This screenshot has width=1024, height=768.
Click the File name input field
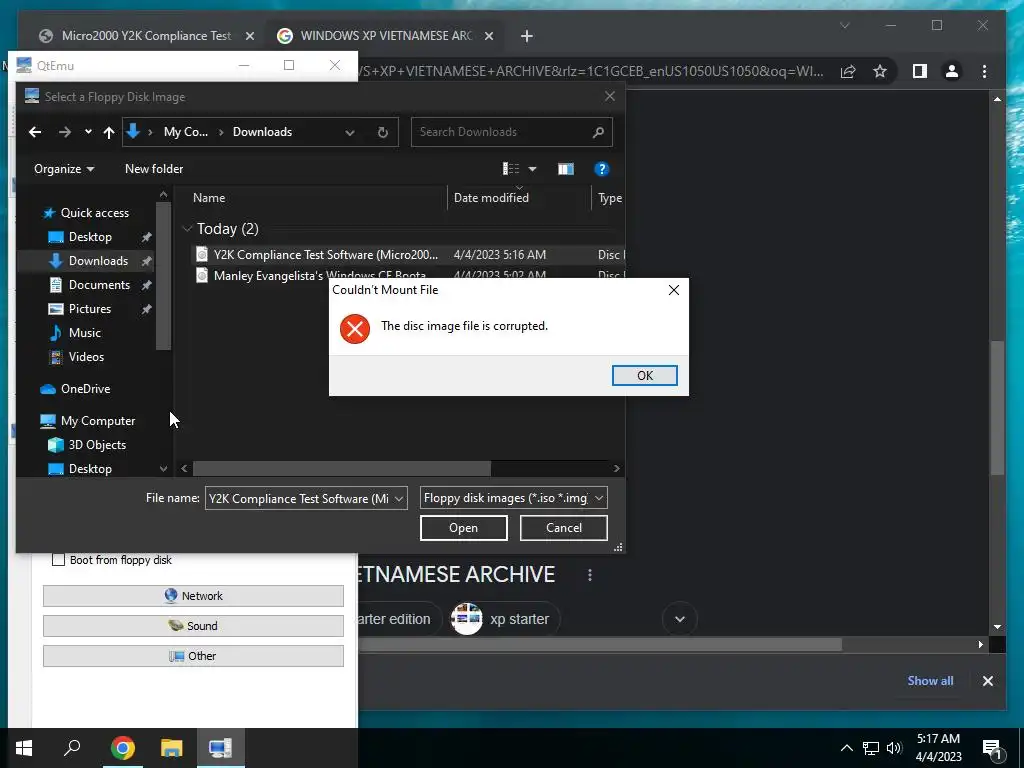[x=298, y=498]
